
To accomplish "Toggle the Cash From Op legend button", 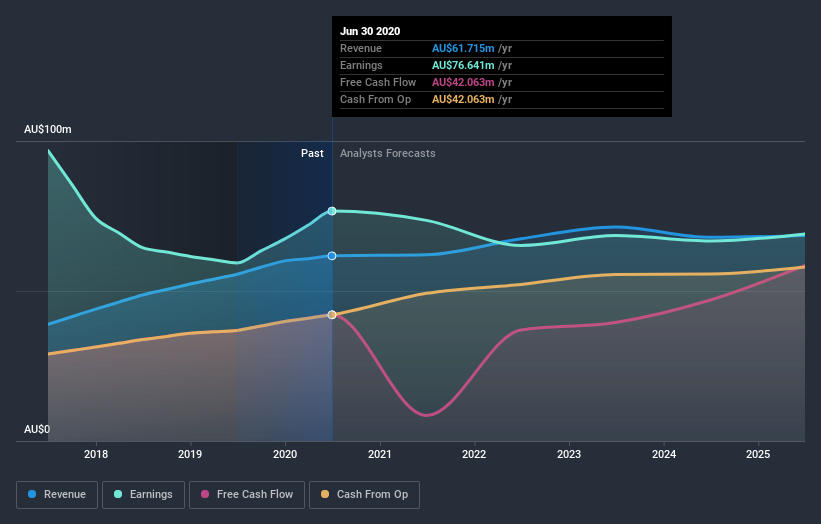I will [x=364, y=495].
